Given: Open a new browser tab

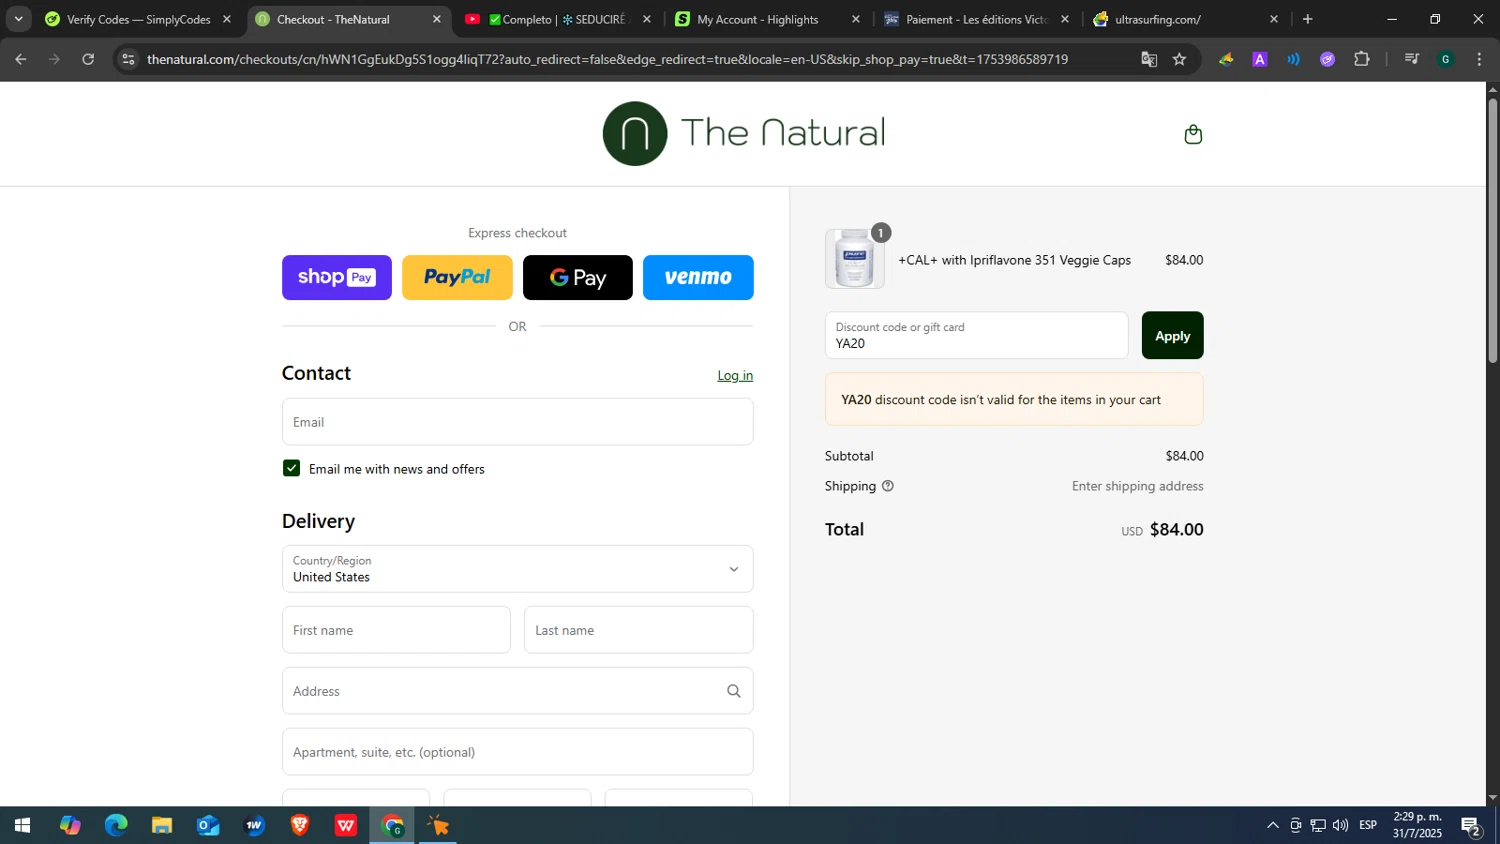Looking at the screenshot, I should [x=1307, y=19].
